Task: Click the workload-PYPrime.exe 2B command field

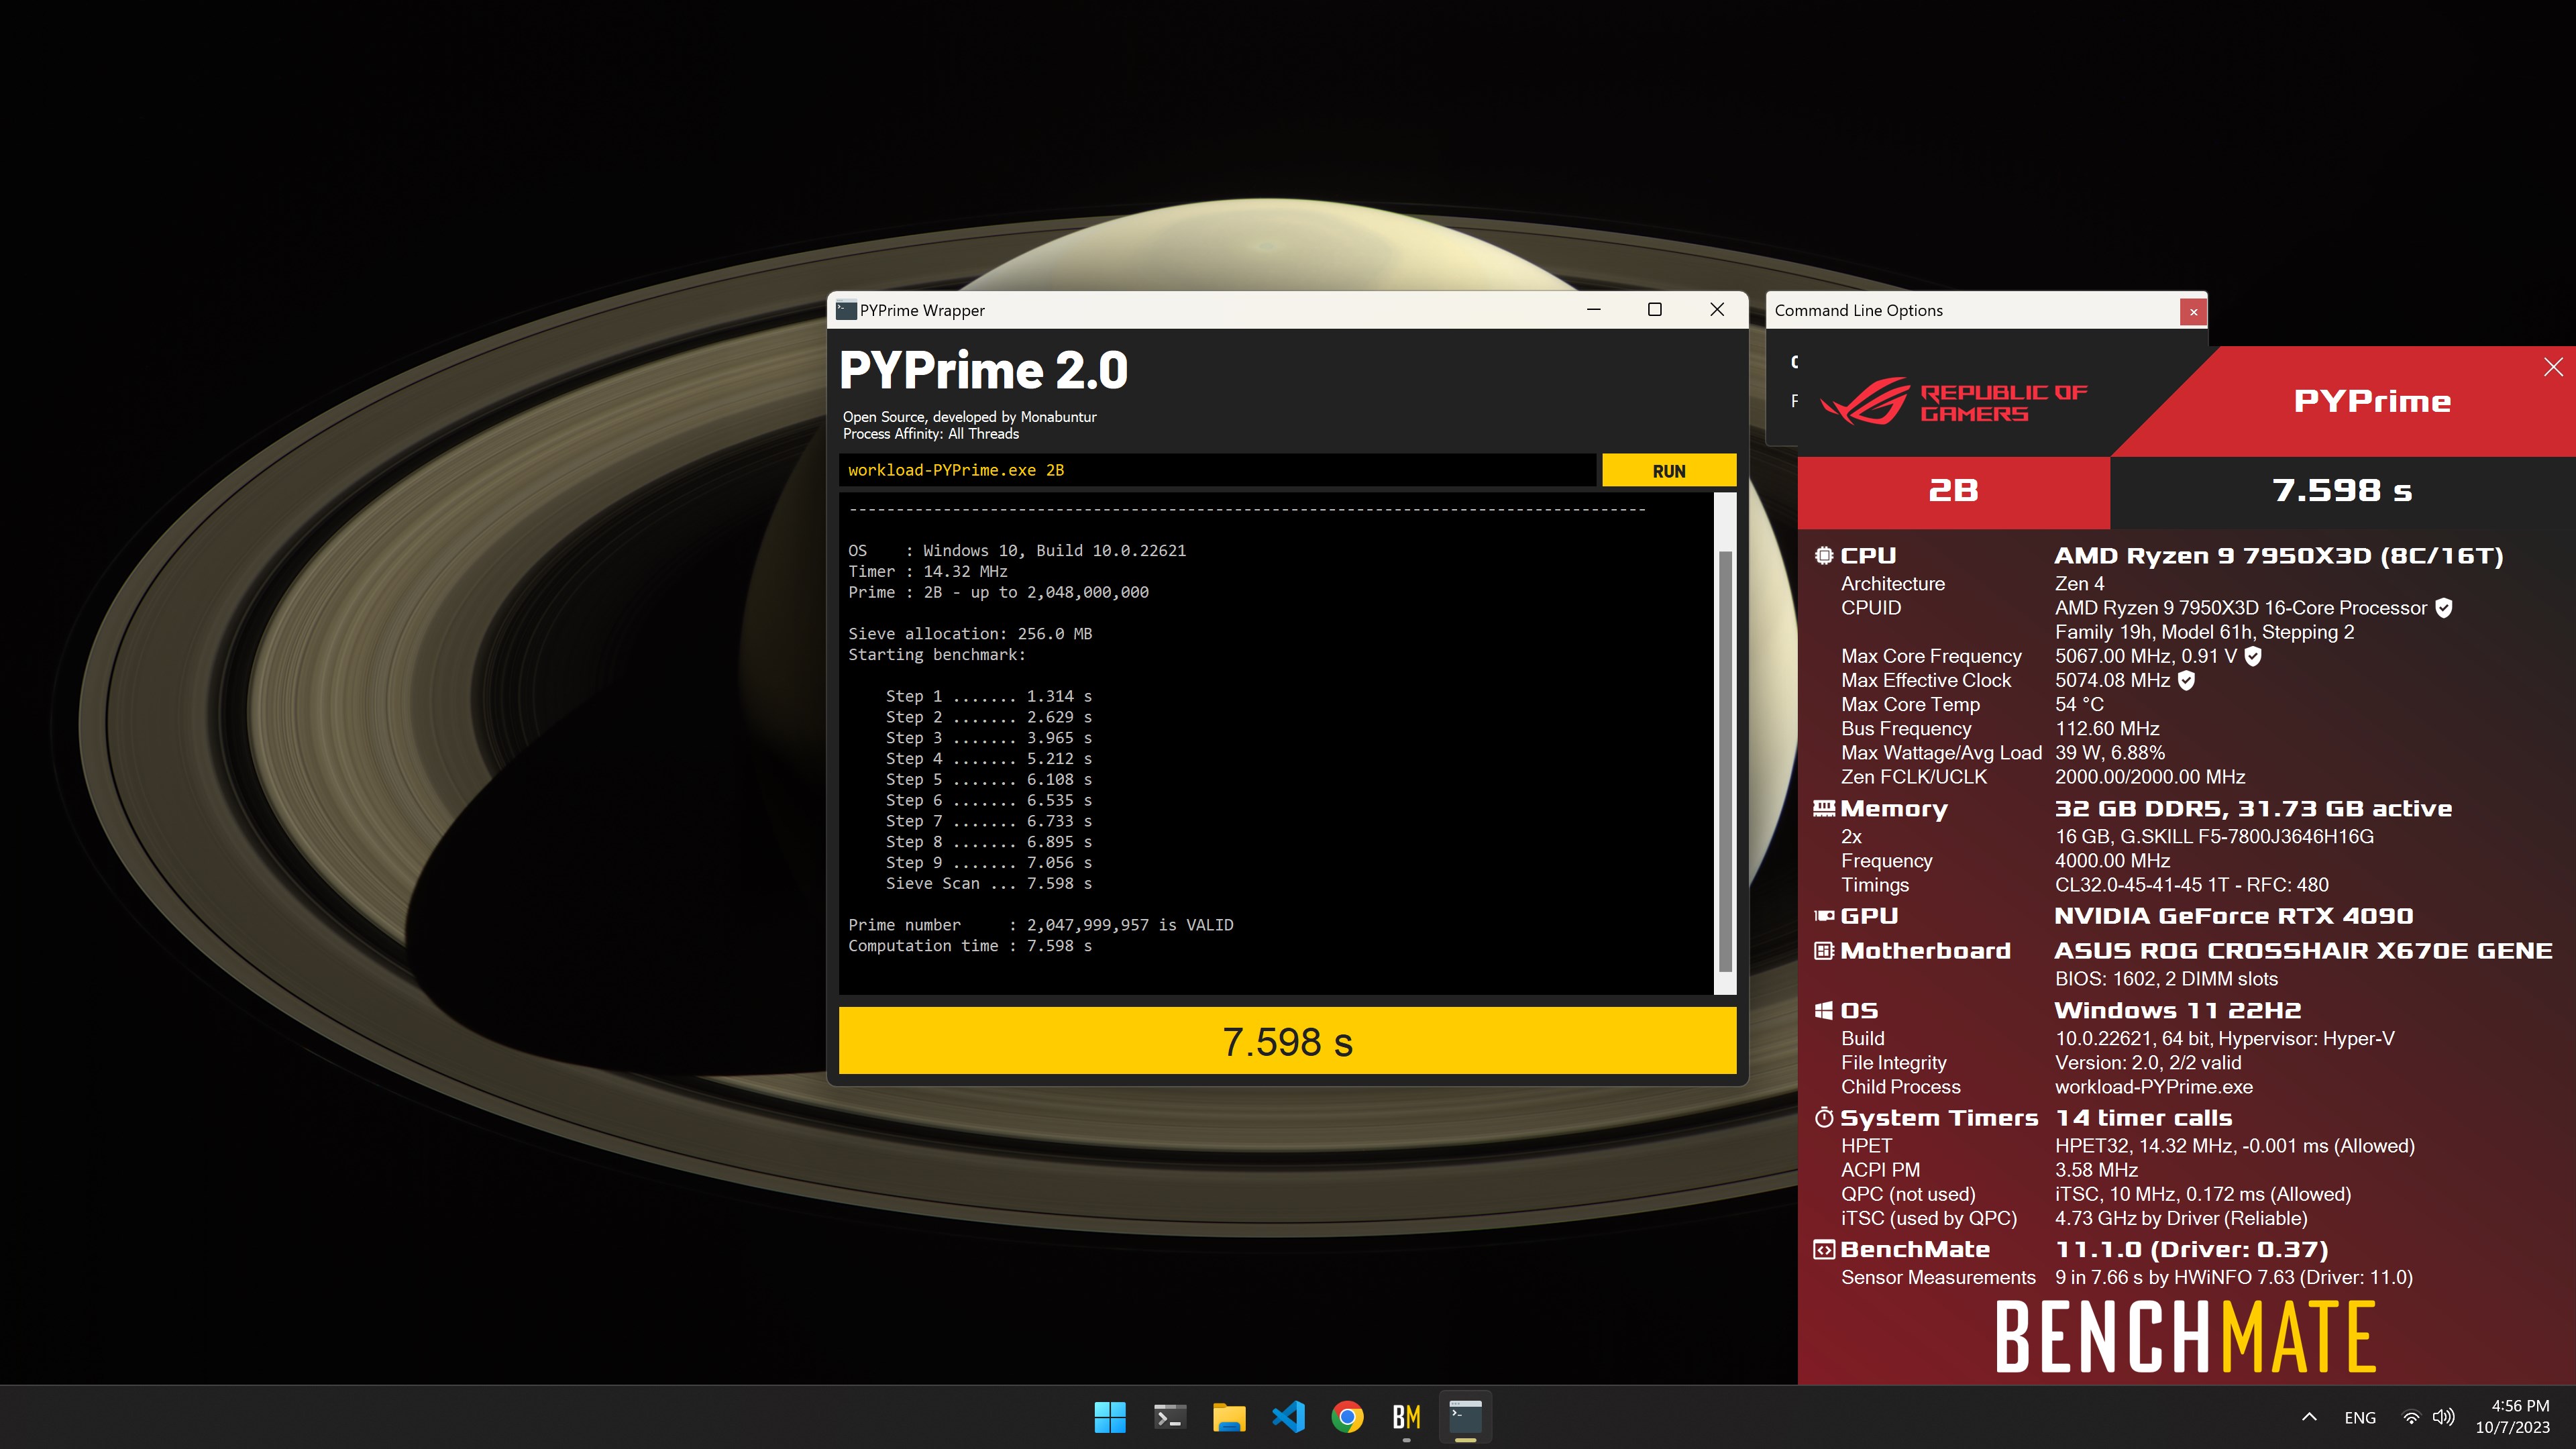Action: point(1217,470)
